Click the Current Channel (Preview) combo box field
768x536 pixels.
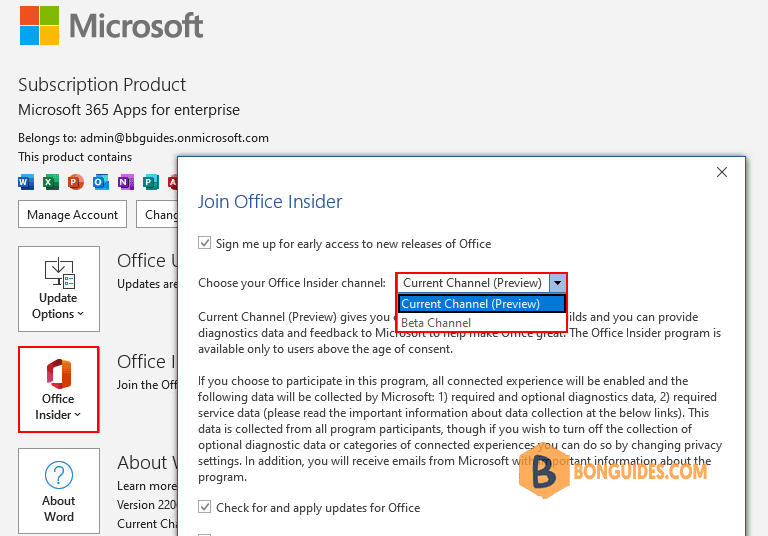click(473, 283)
